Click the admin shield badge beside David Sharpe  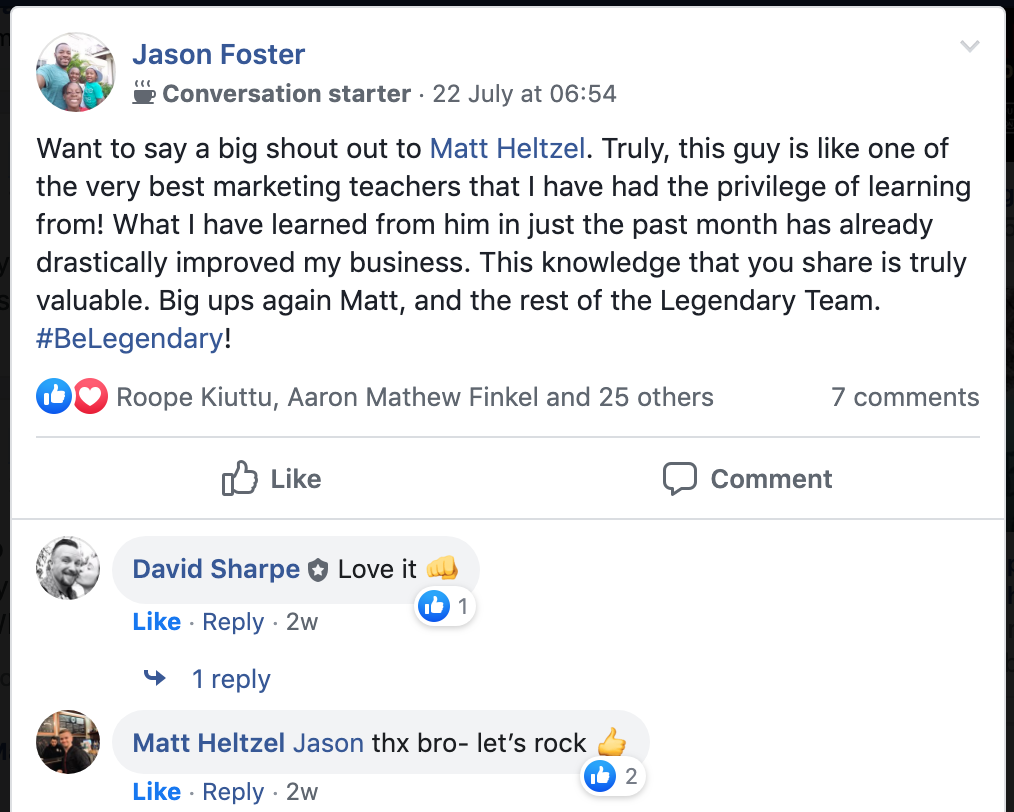pos(318,571)
